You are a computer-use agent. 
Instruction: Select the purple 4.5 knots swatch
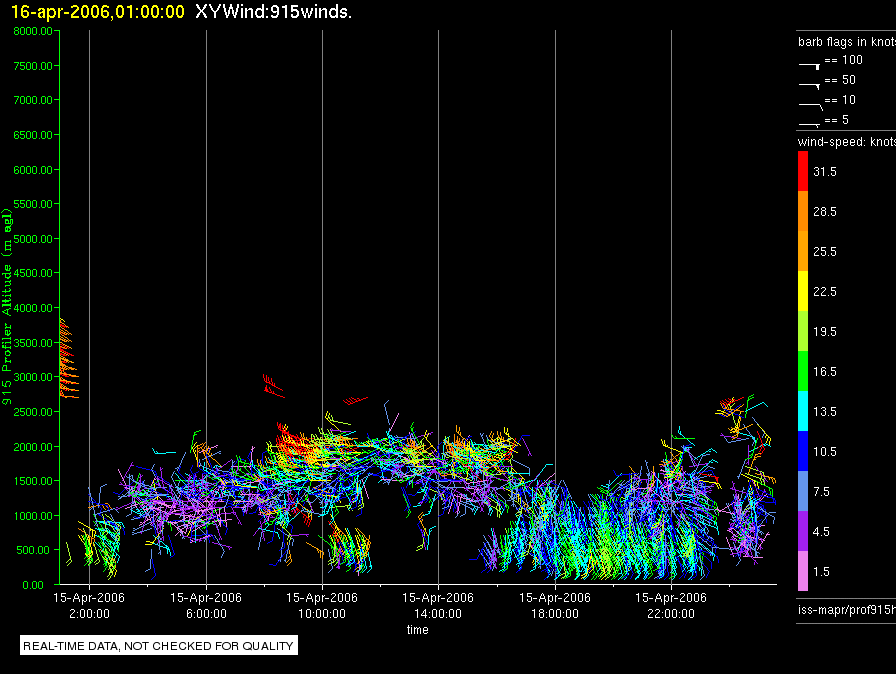[803, 531]
